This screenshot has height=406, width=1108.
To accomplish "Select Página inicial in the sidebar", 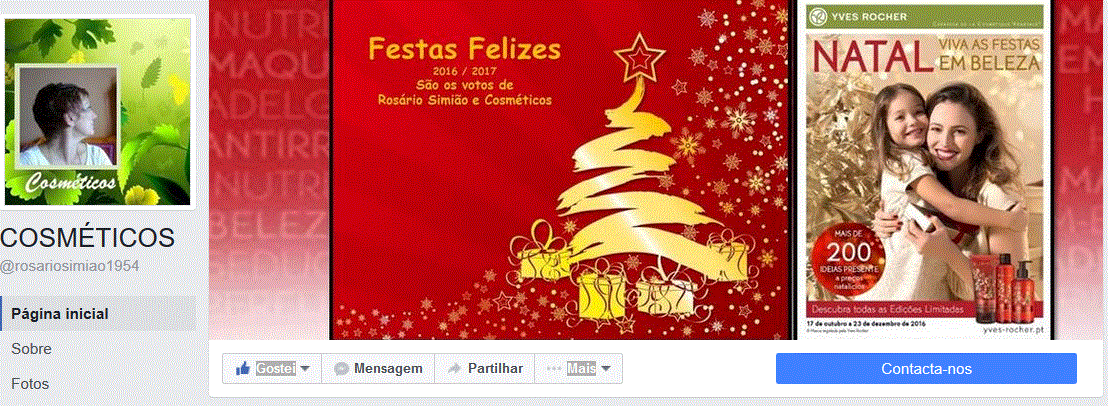I will (x=98, y=314).
